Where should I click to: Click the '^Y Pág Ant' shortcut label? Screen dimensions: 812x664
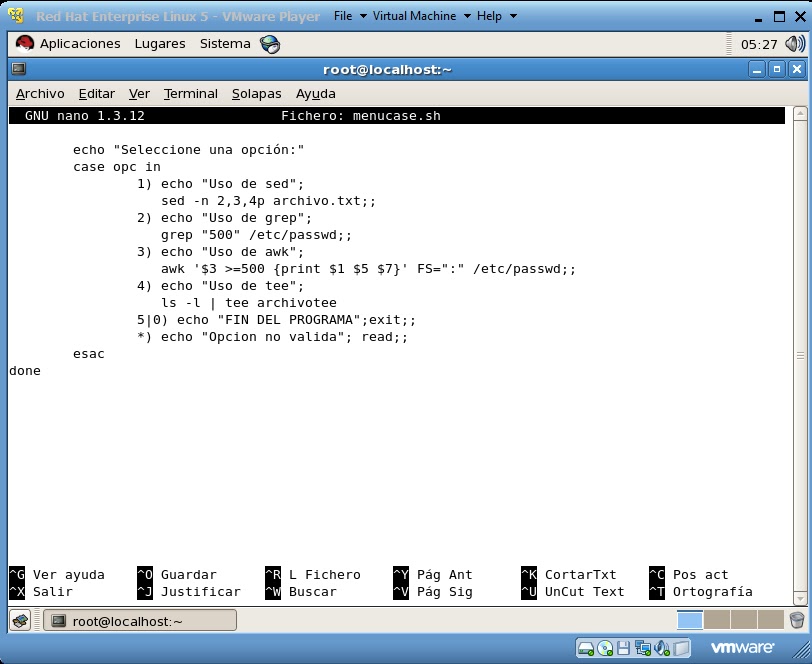[433, 574]
